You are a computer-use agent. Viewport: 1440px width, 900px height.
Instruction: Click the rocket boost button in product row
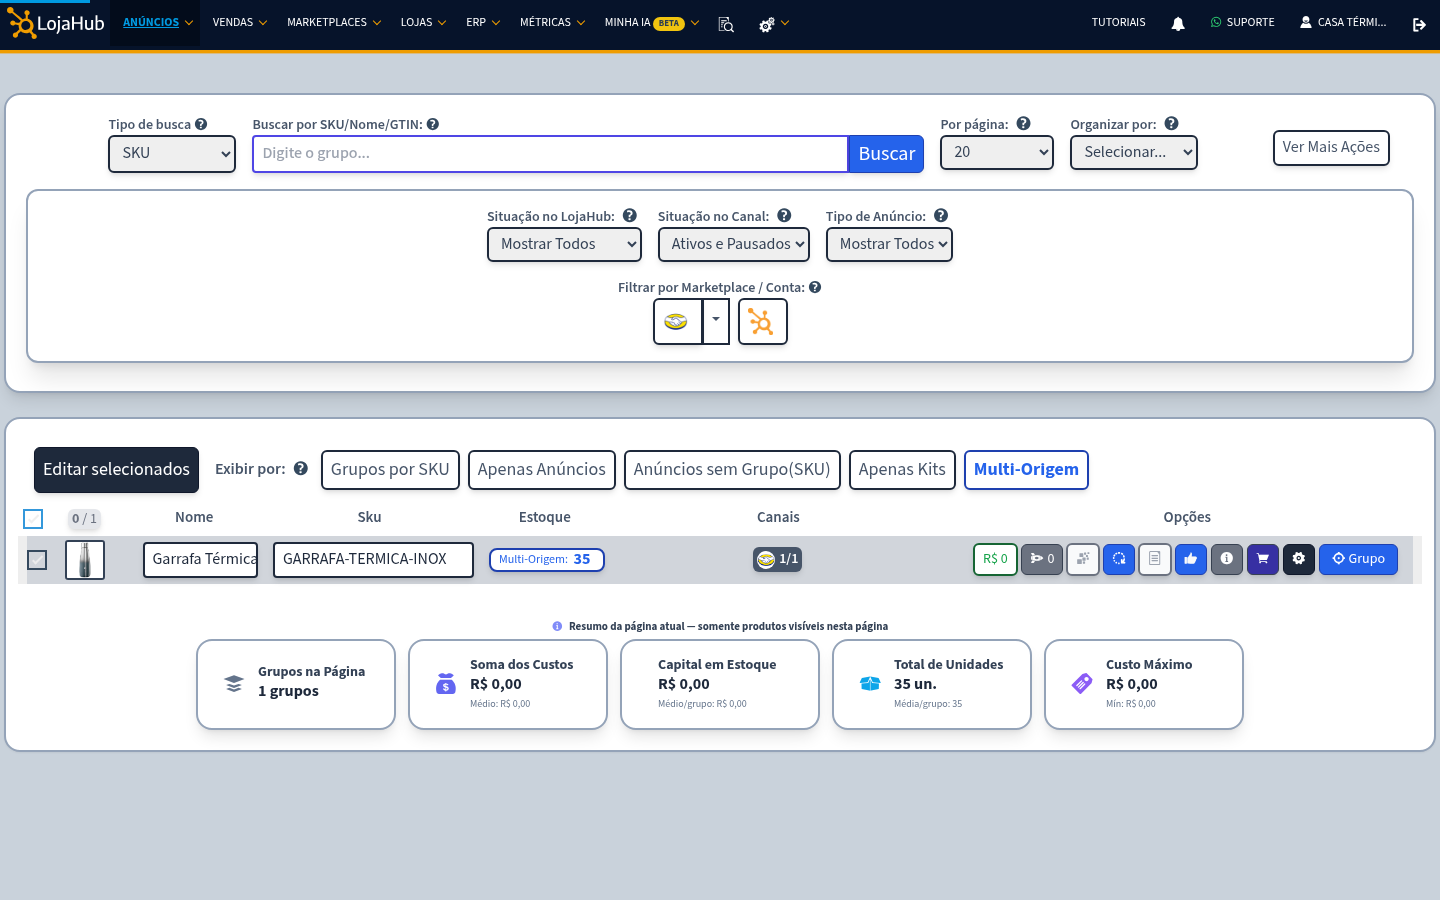(1042, 559)
